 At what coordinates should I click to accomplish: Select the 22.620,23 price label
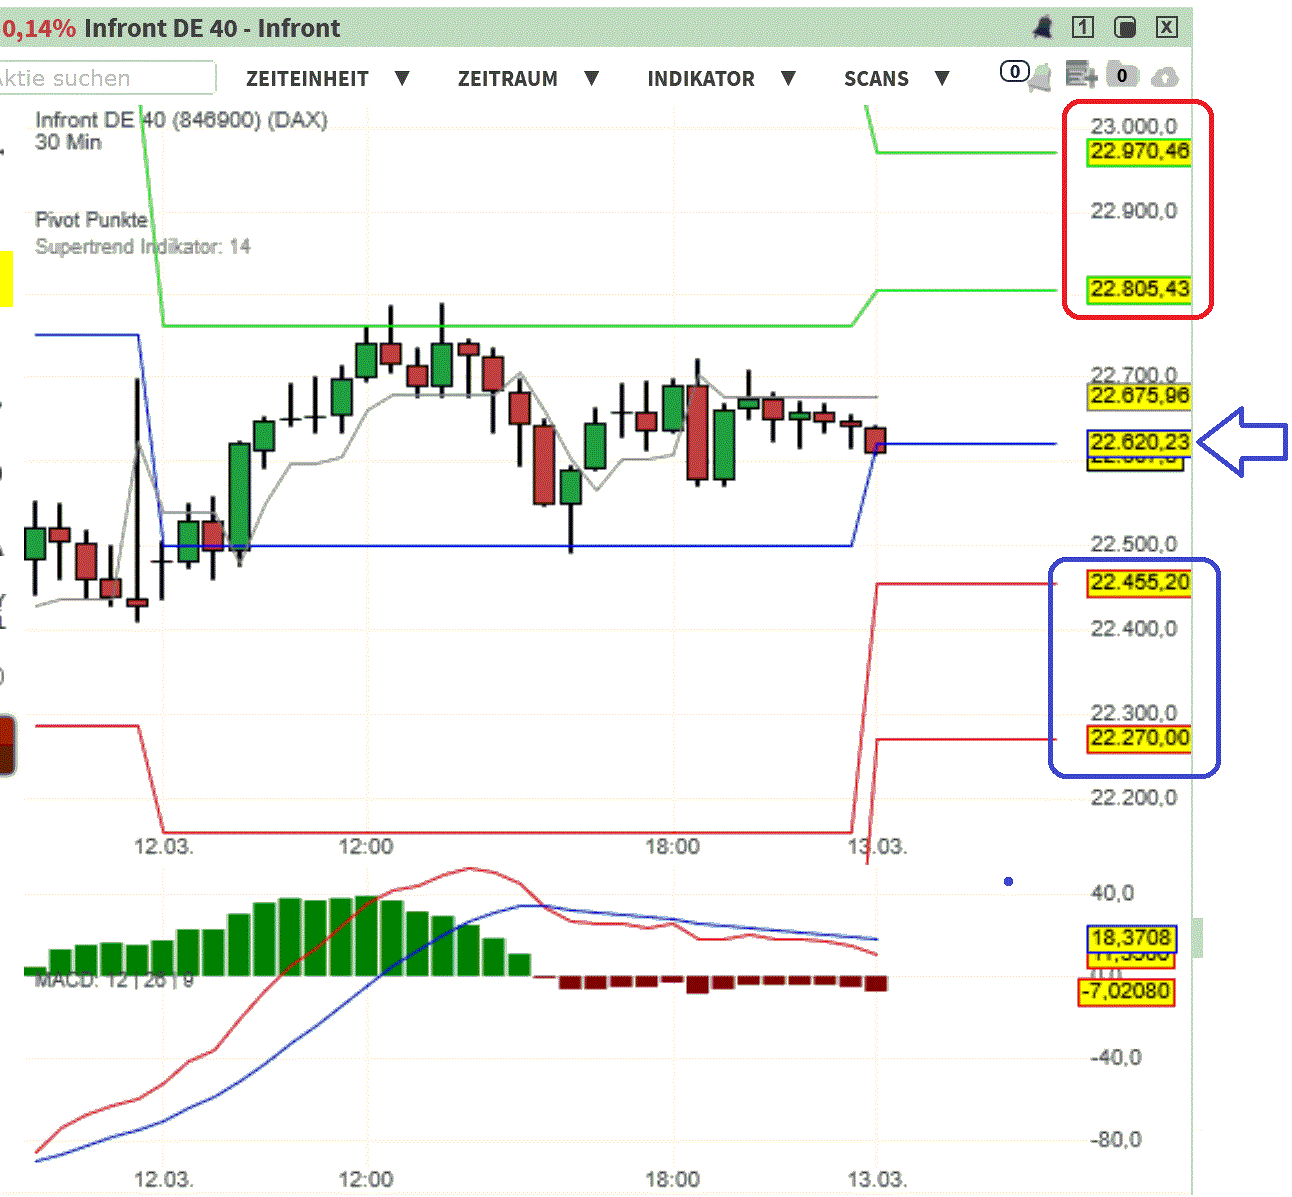point(1139,441)
